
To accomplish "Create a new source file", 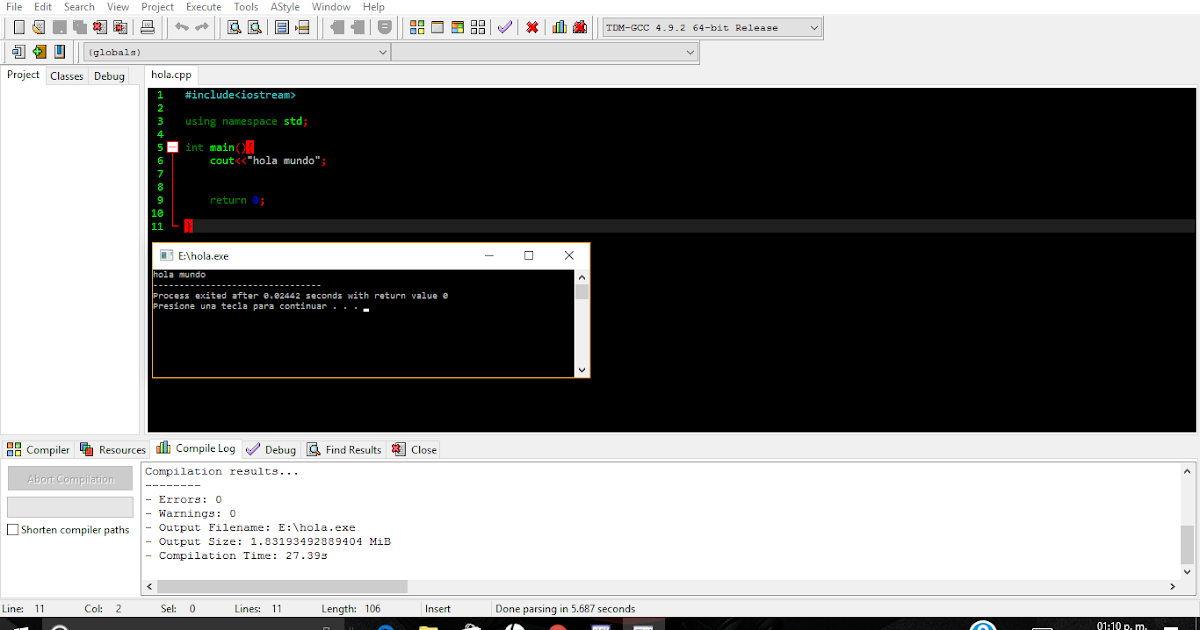I will tap(17, 27).
